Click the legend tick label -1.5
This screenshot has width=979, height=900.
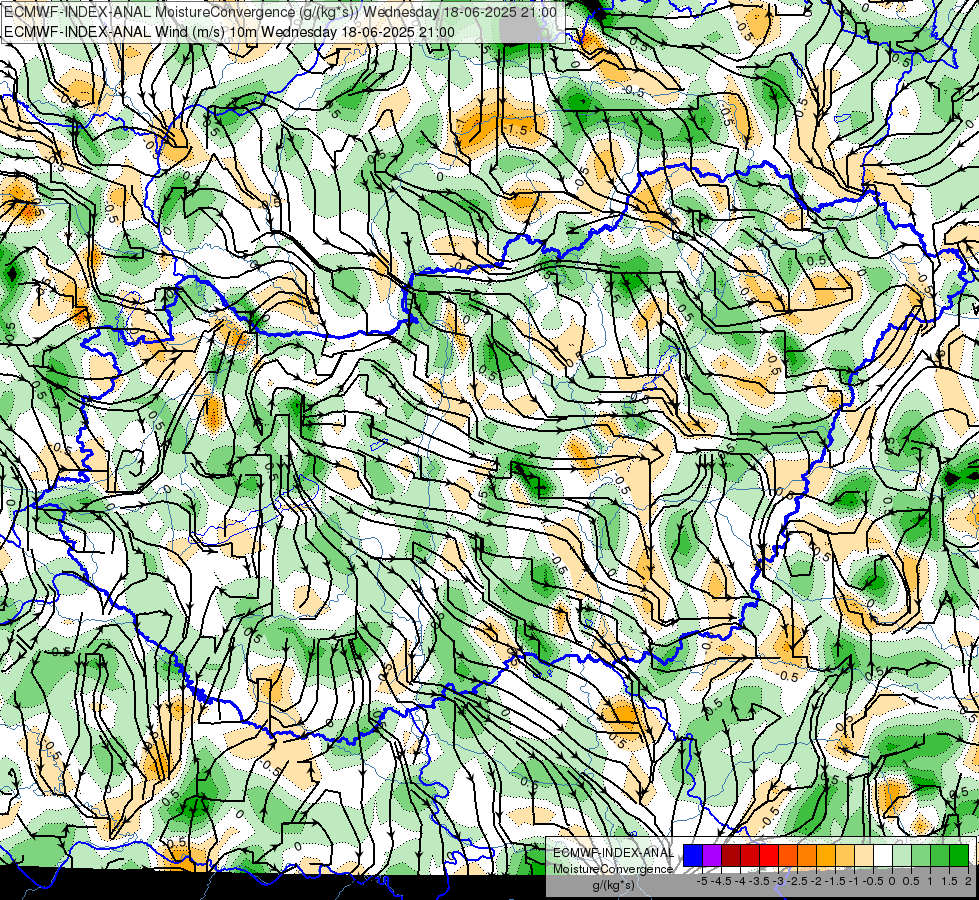[x=835, y=881]
